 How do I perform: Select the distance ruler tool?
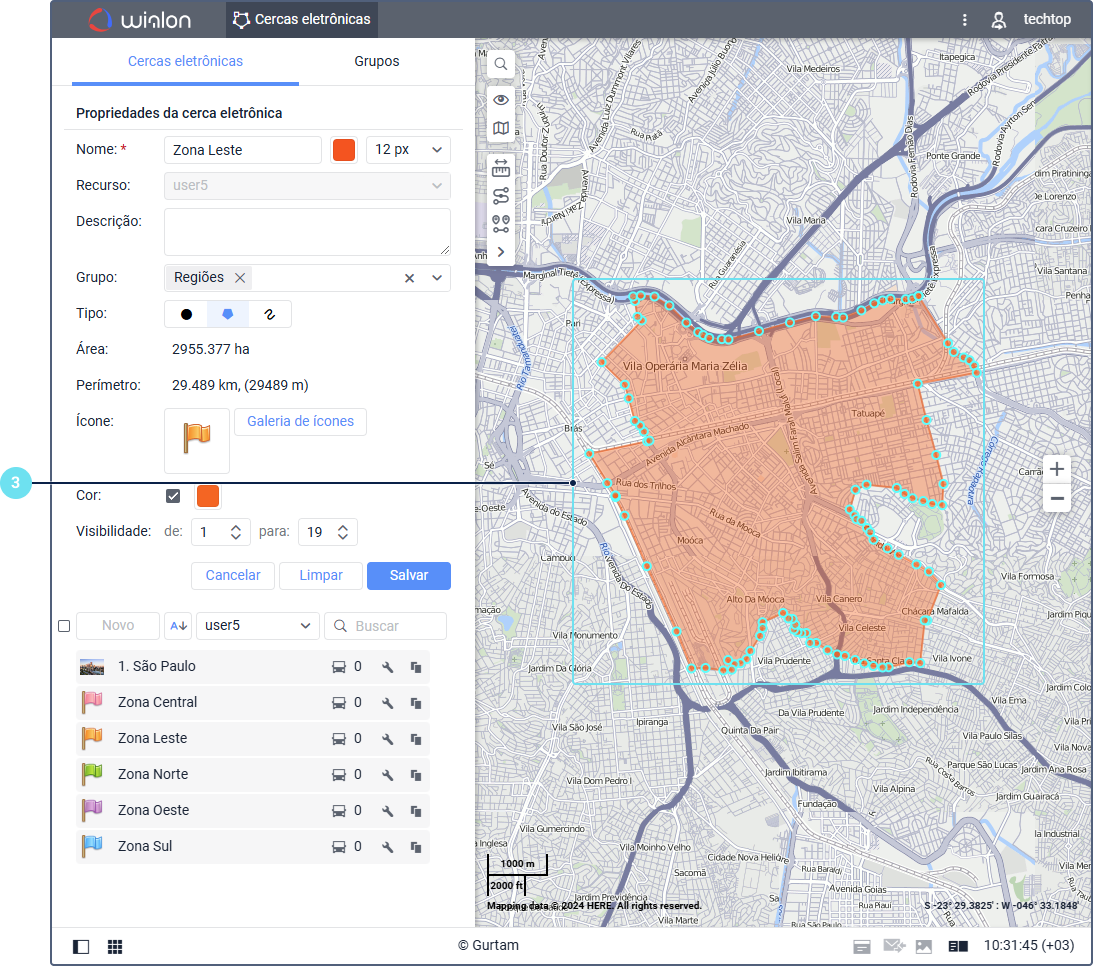click(x=501, y=167)
